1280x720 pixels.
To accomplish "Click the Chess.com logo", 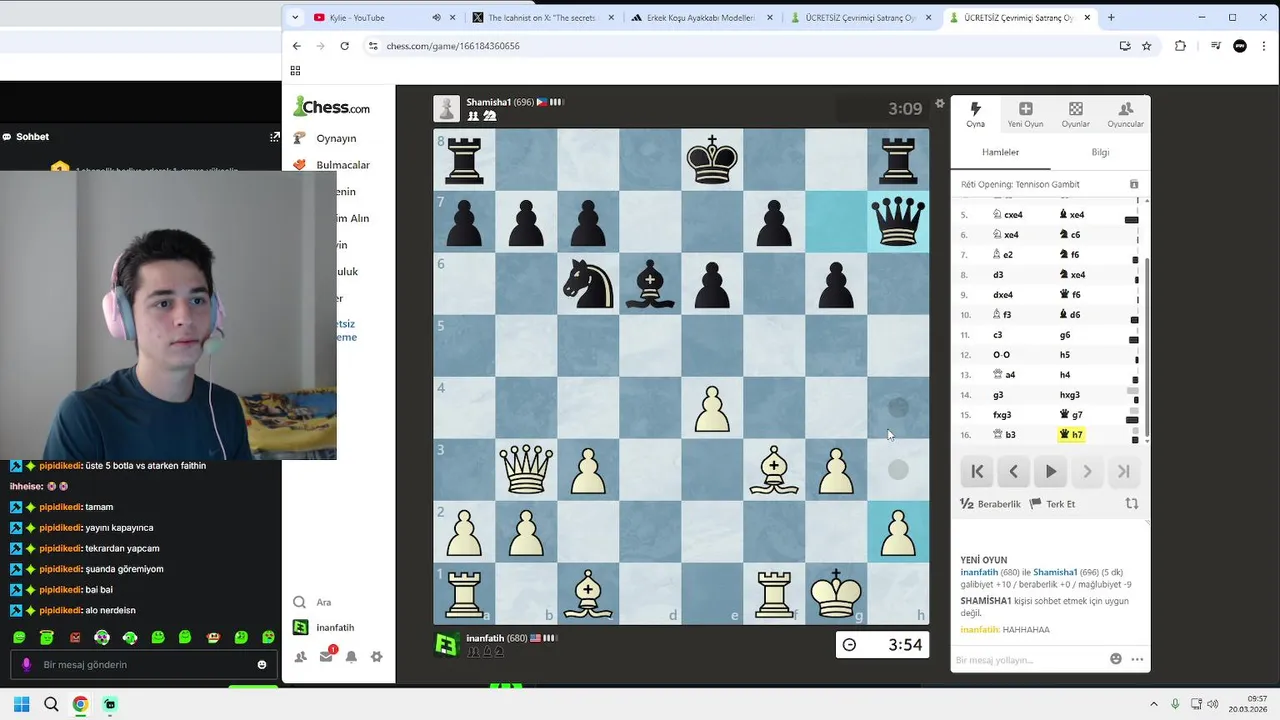I will 332,107.
